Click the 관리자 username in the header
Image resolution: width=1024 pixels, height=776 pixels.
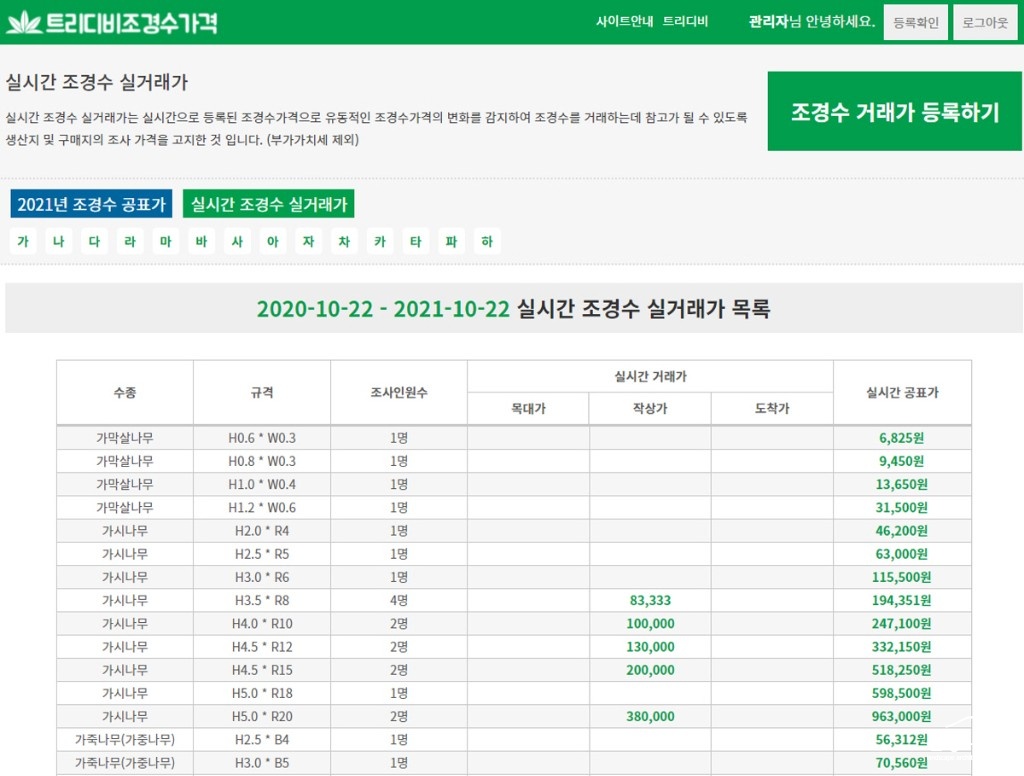[768, 22]
